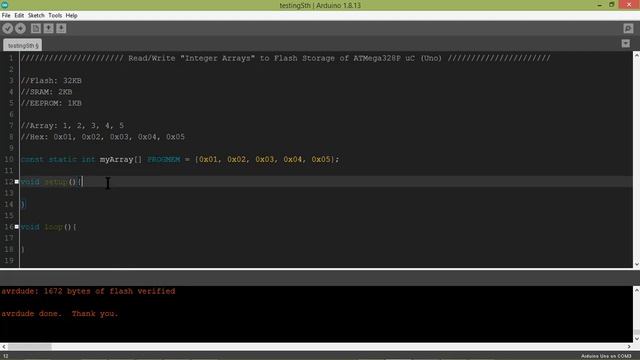Open a sketch with the Open icon
Screen dimensions: 640x360
pos(49,28)
